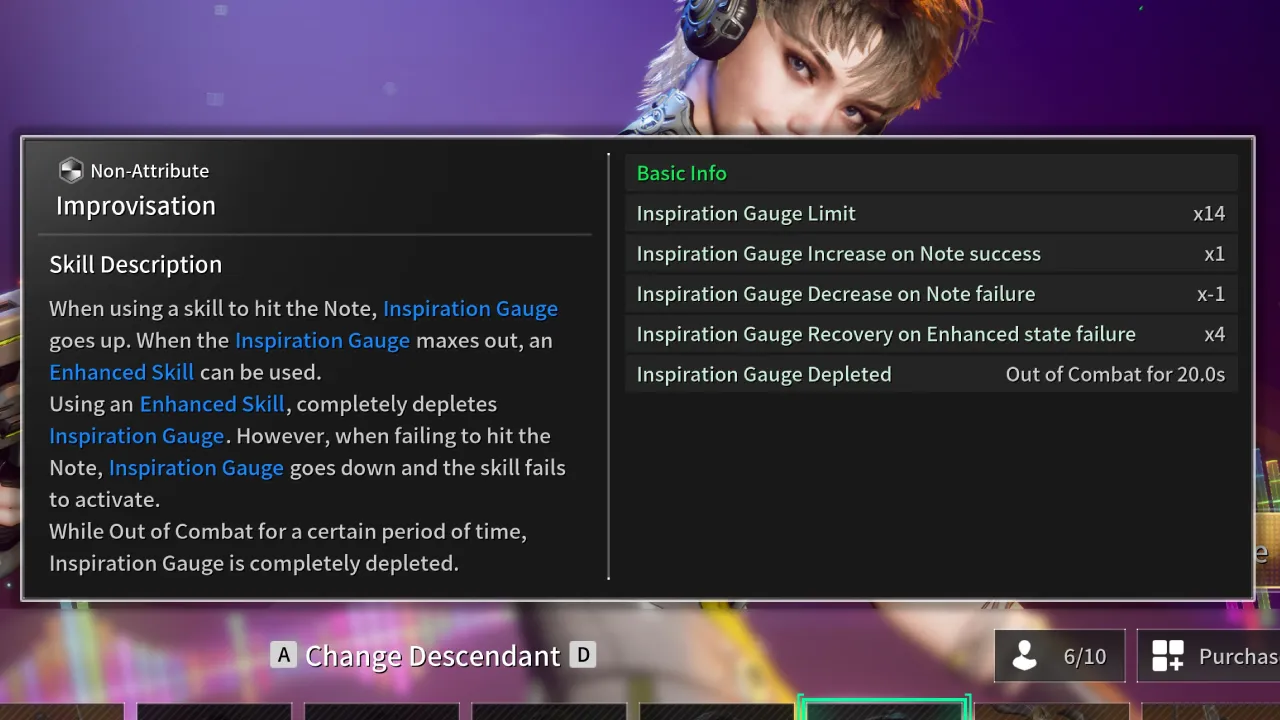
Task: Select the descendant thumbnail right of the highlighted one
Action: coord(1052,711)
